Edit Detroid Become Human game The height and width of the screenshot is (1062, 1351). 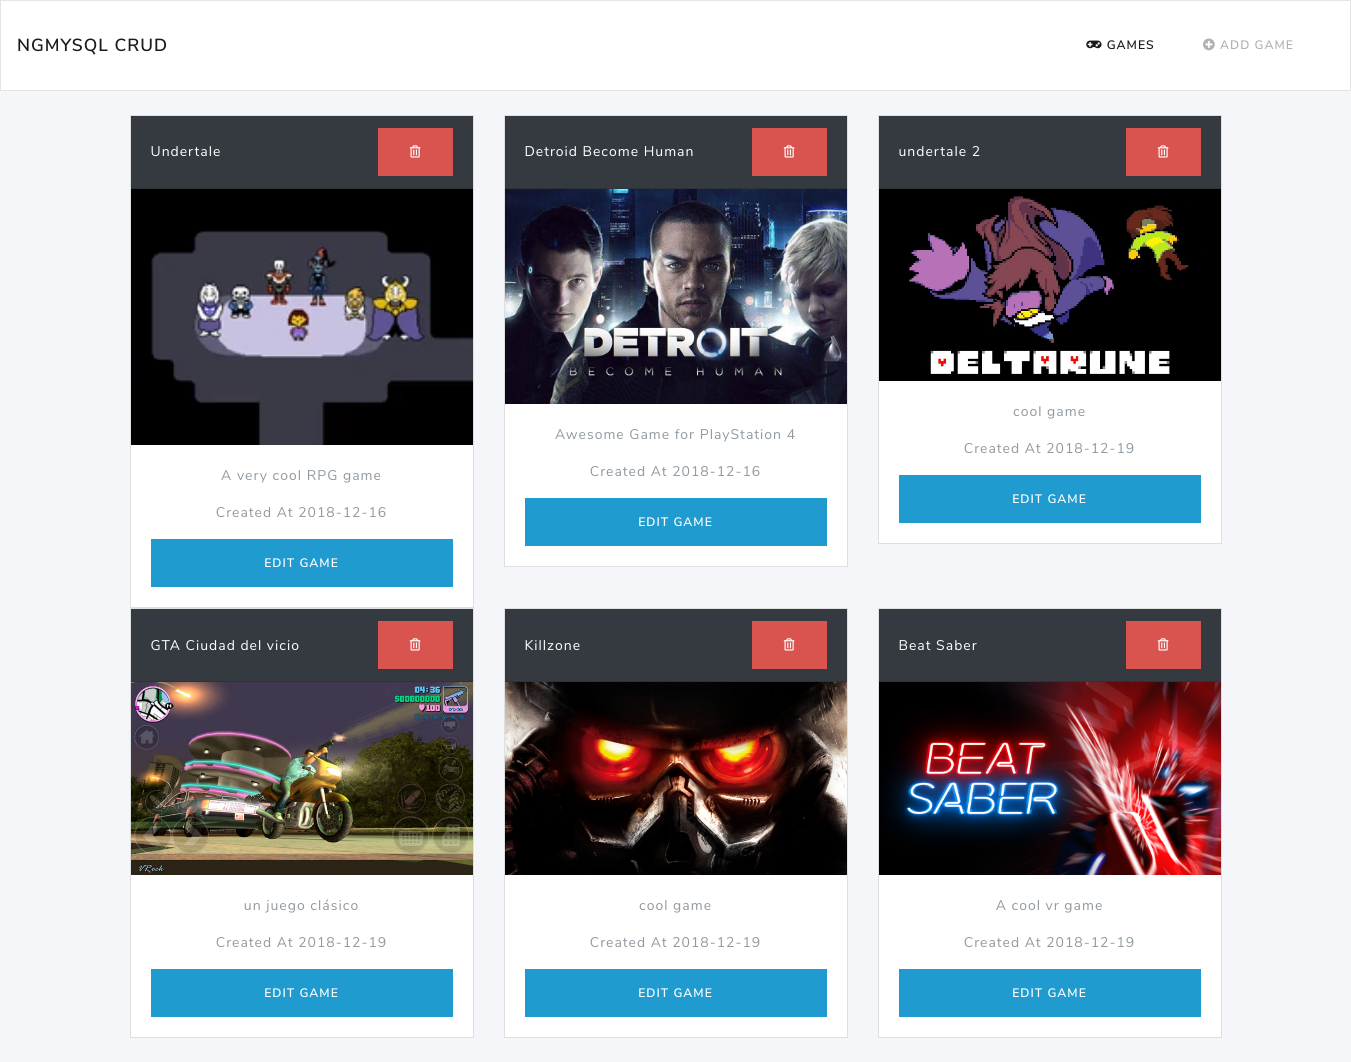click(x=676, y=522)
